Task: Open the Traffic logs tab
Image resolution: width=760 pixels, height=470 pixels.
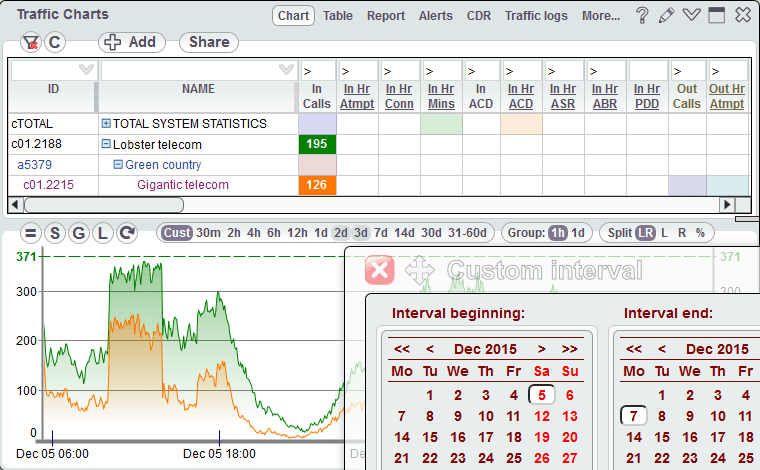Action: pos(538,16)
